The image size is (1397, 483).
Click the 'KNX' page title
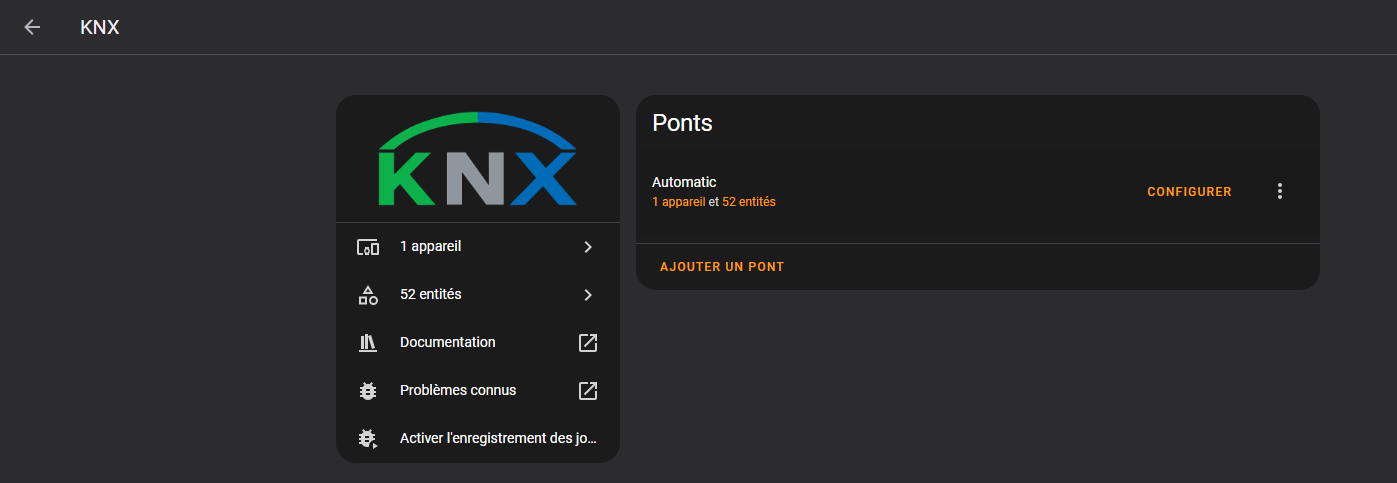[100, 27]
